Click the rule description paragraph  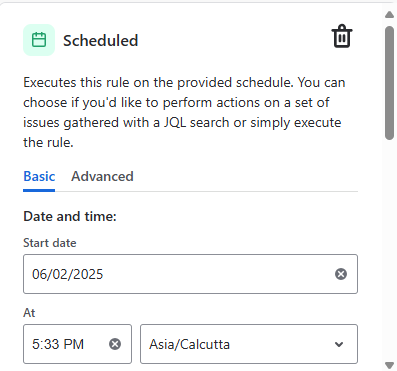(x=184, y=113)
